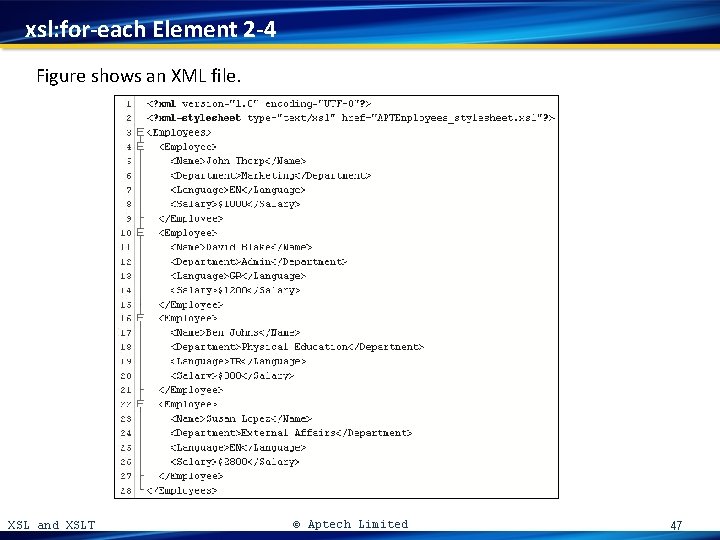Collapse the Employee fold marker on line 10
The height and width of the screenshot is (540, 720).
tap(141, 233)
